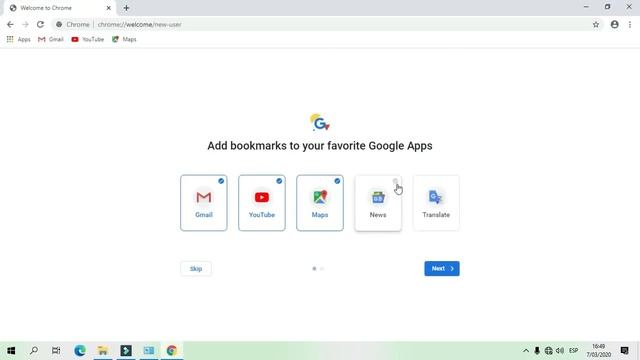Screen dimensions: 640x360
Task: Open the microphone tray icon
Action: click(x=537, y=351)
